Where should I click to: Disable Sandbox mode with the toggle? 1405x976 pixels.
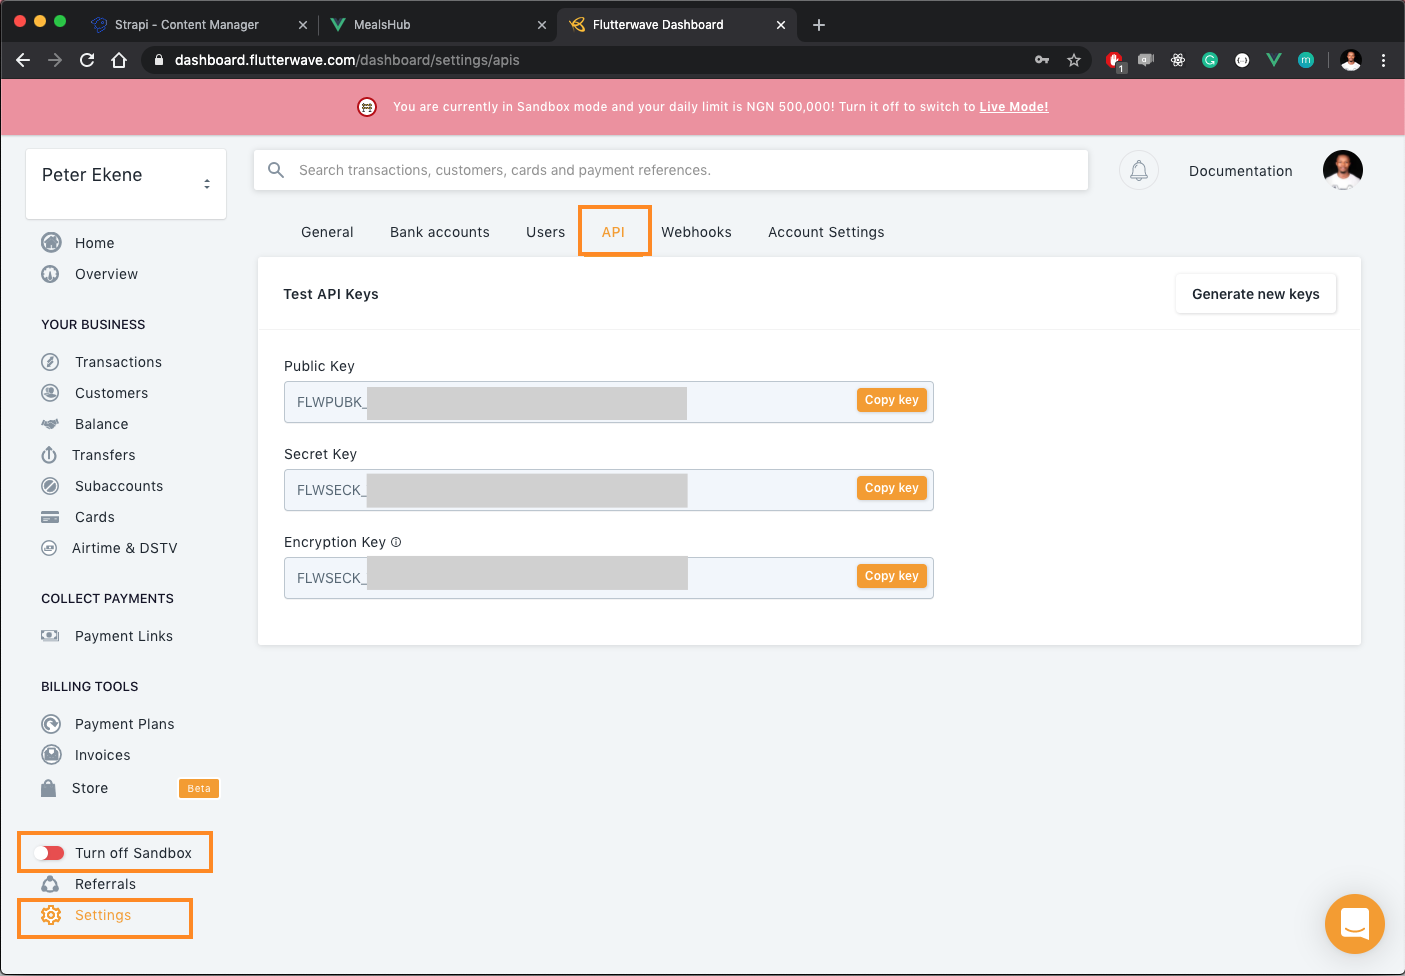pyautogui.click(x=49, y=852)
